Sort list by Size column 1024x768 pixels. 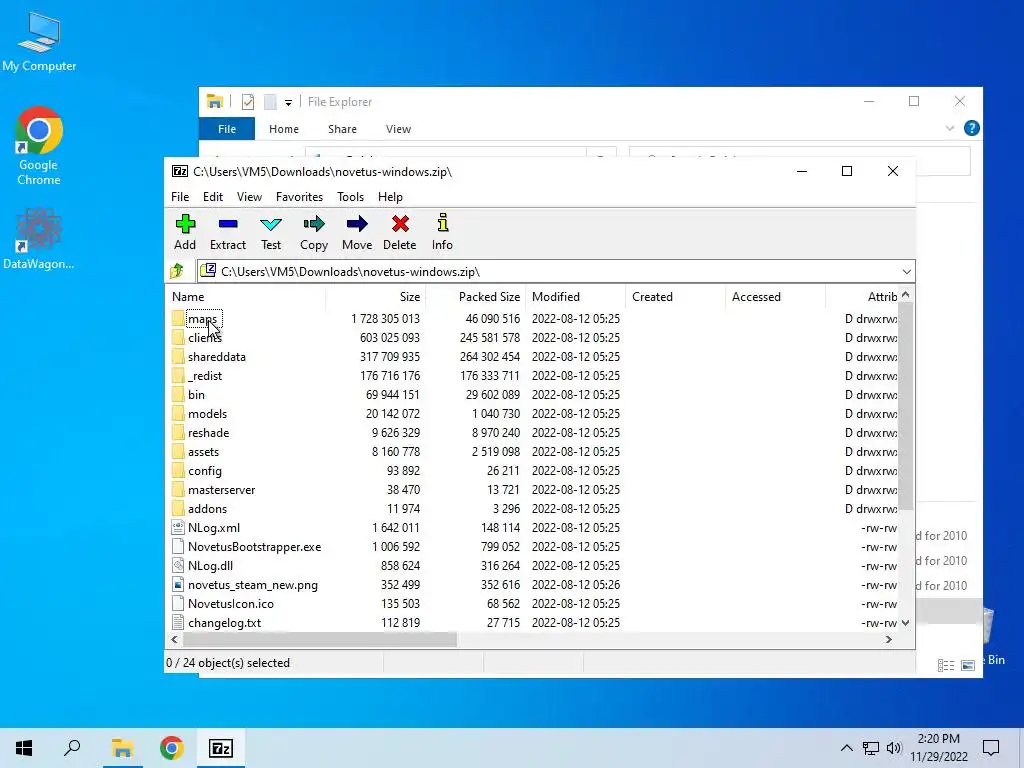click(x=376, y=296)
